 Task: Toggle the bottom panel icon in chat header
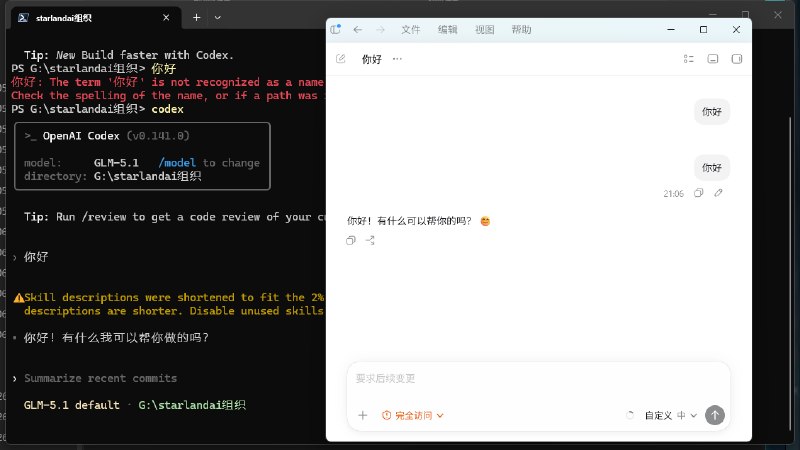[x=713, y=59]
